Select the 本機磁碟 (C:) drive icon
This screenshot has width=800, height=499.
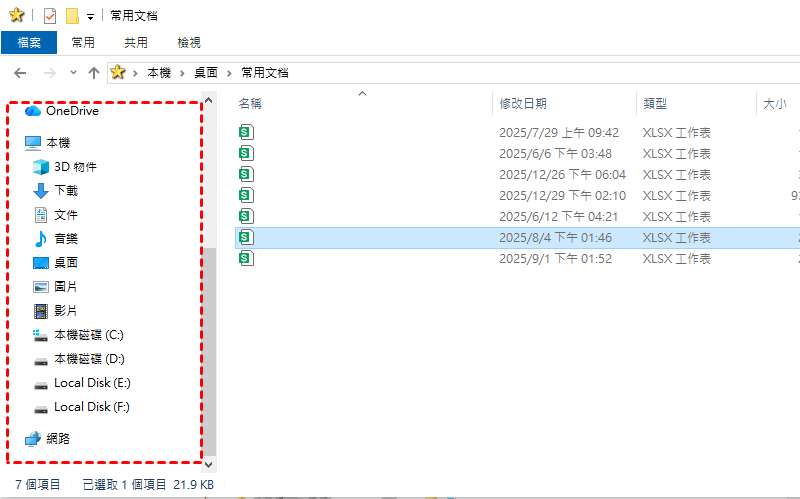41,335
